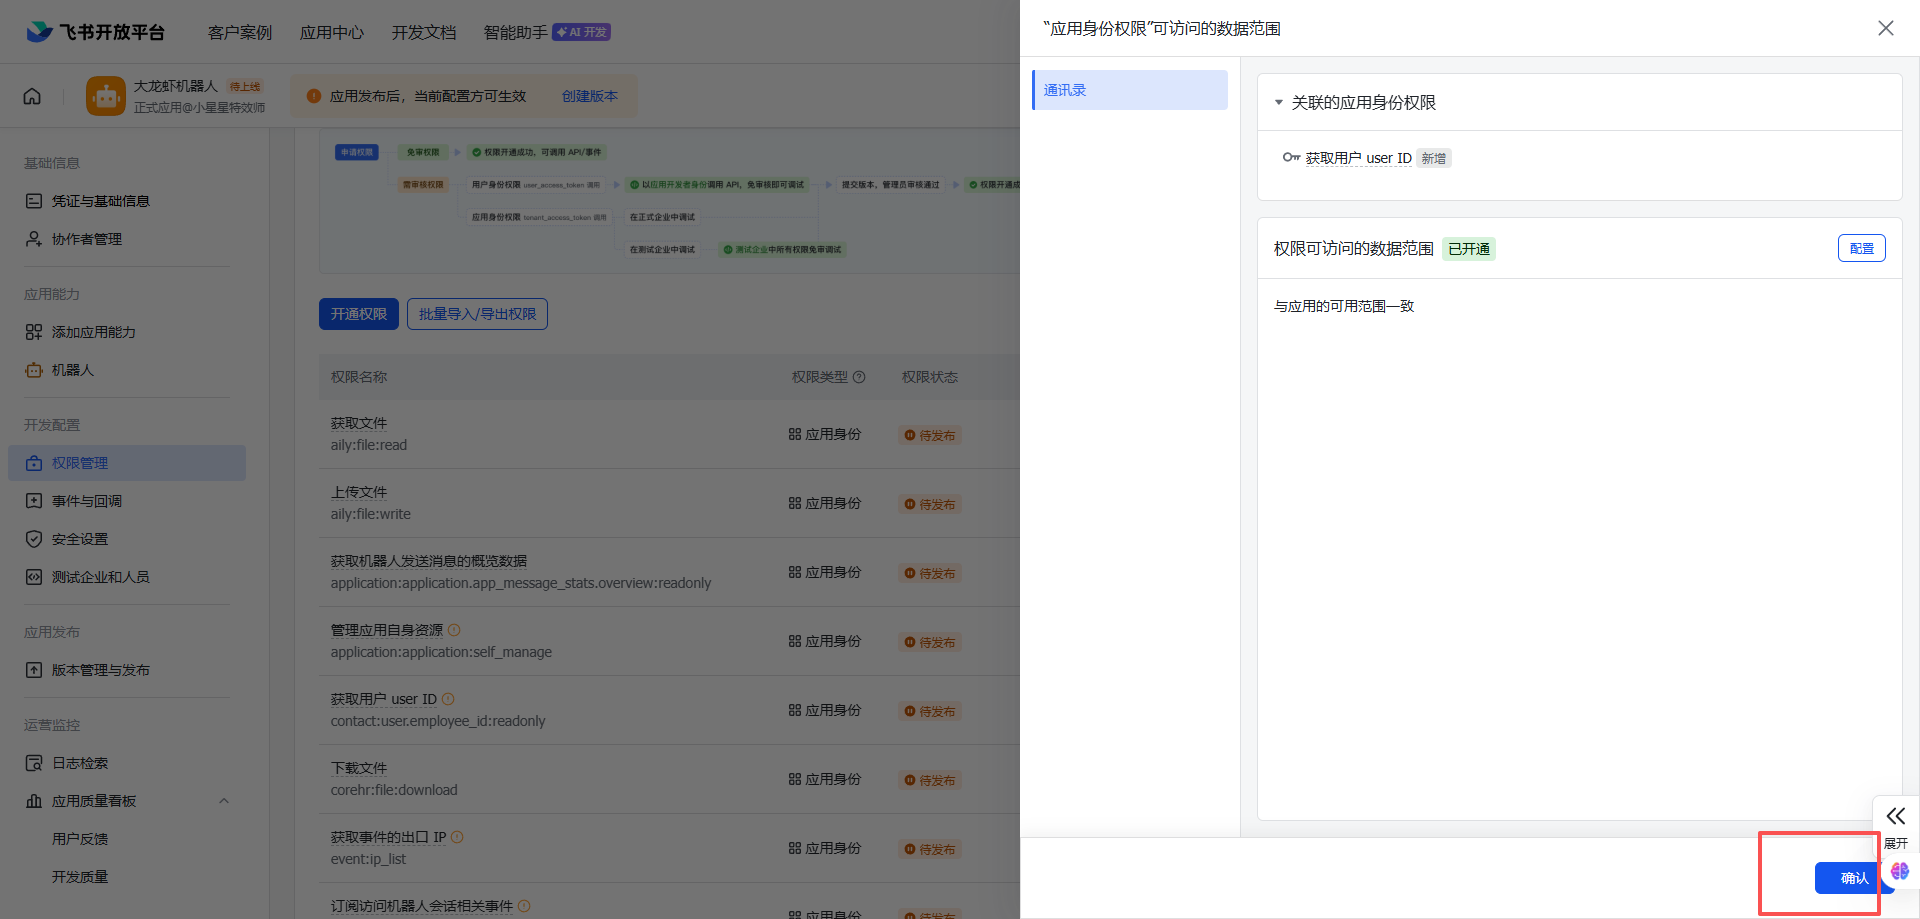Click info icon next to 管理应用自身资源

pos(454,630)
